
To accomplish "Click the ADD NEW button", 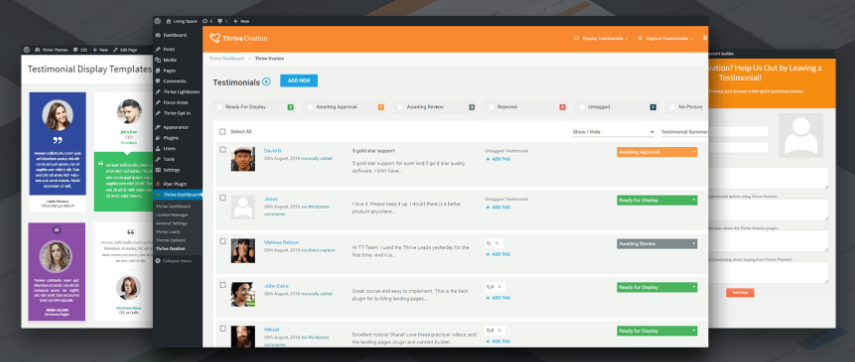I will pos(299,81).
